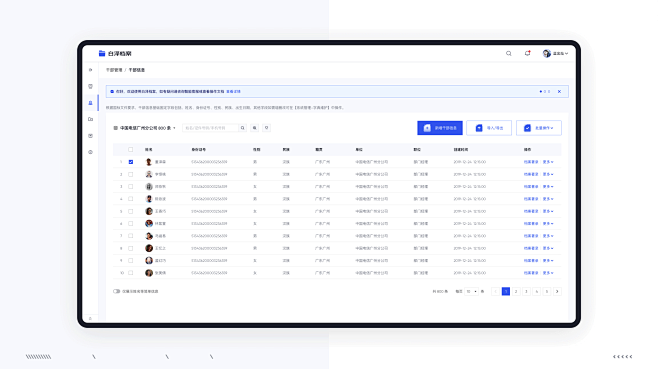Open the batch operation dropdown button
The image size is (658, 369).
click(539, 128)
